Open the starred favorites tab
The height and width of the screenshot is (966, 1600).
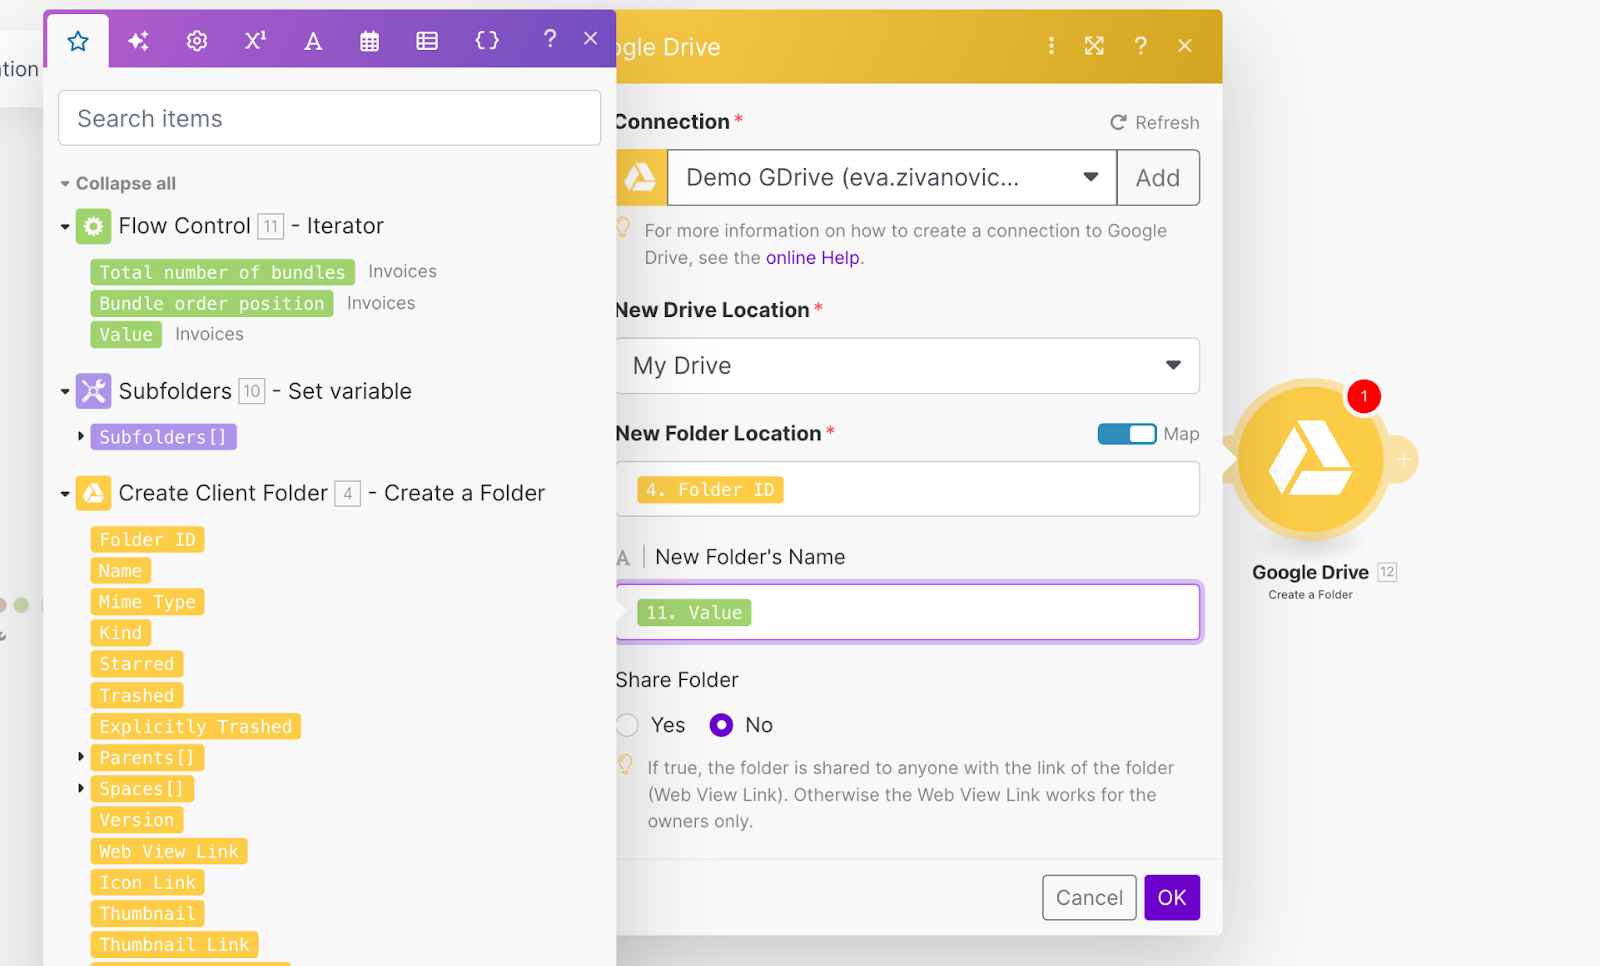pyautogui.click(x=78, y=41)
